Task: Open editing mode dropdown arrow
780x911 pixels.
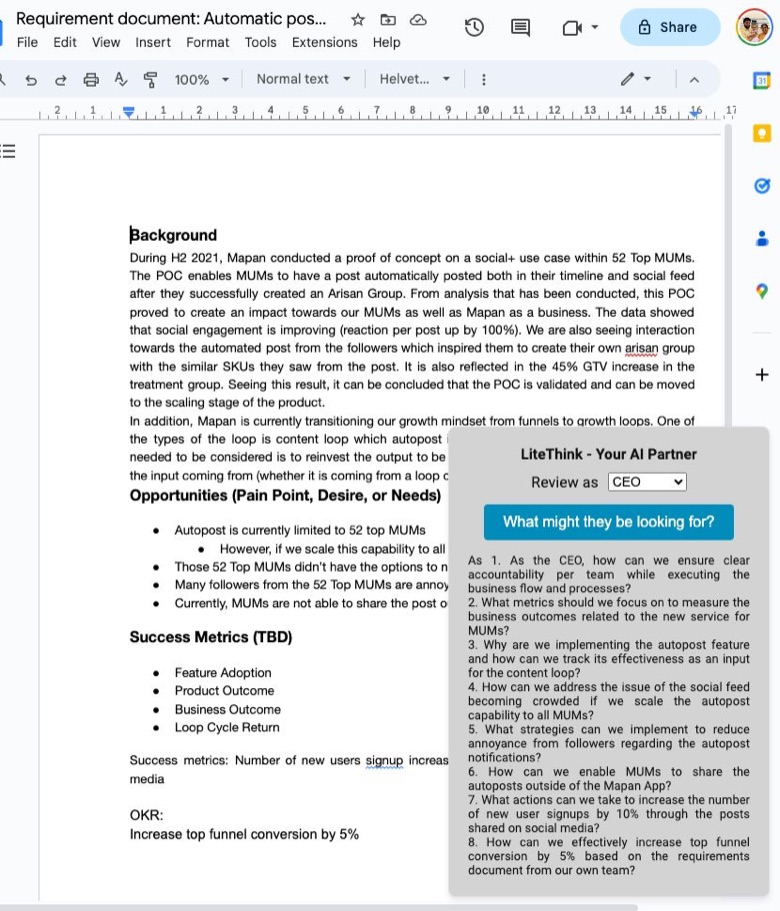Action: (648, 79)
